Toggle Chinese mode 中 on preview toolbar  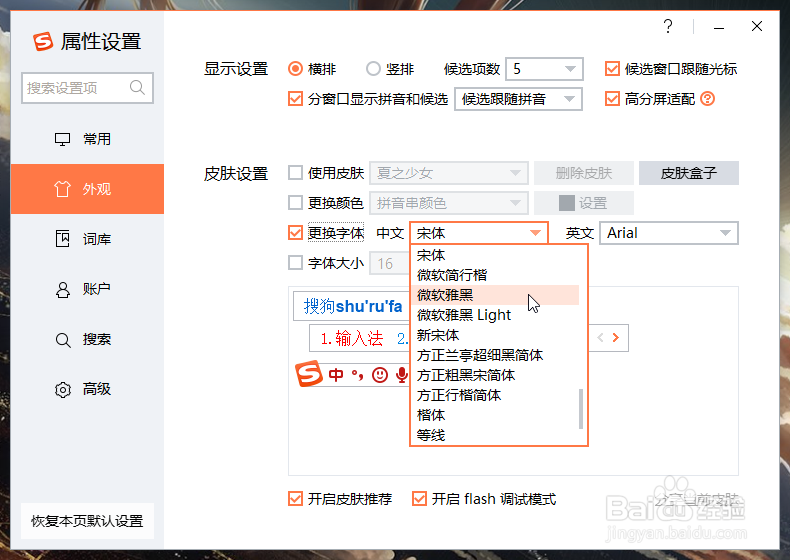pyautogui.click(x=336, y=375)
